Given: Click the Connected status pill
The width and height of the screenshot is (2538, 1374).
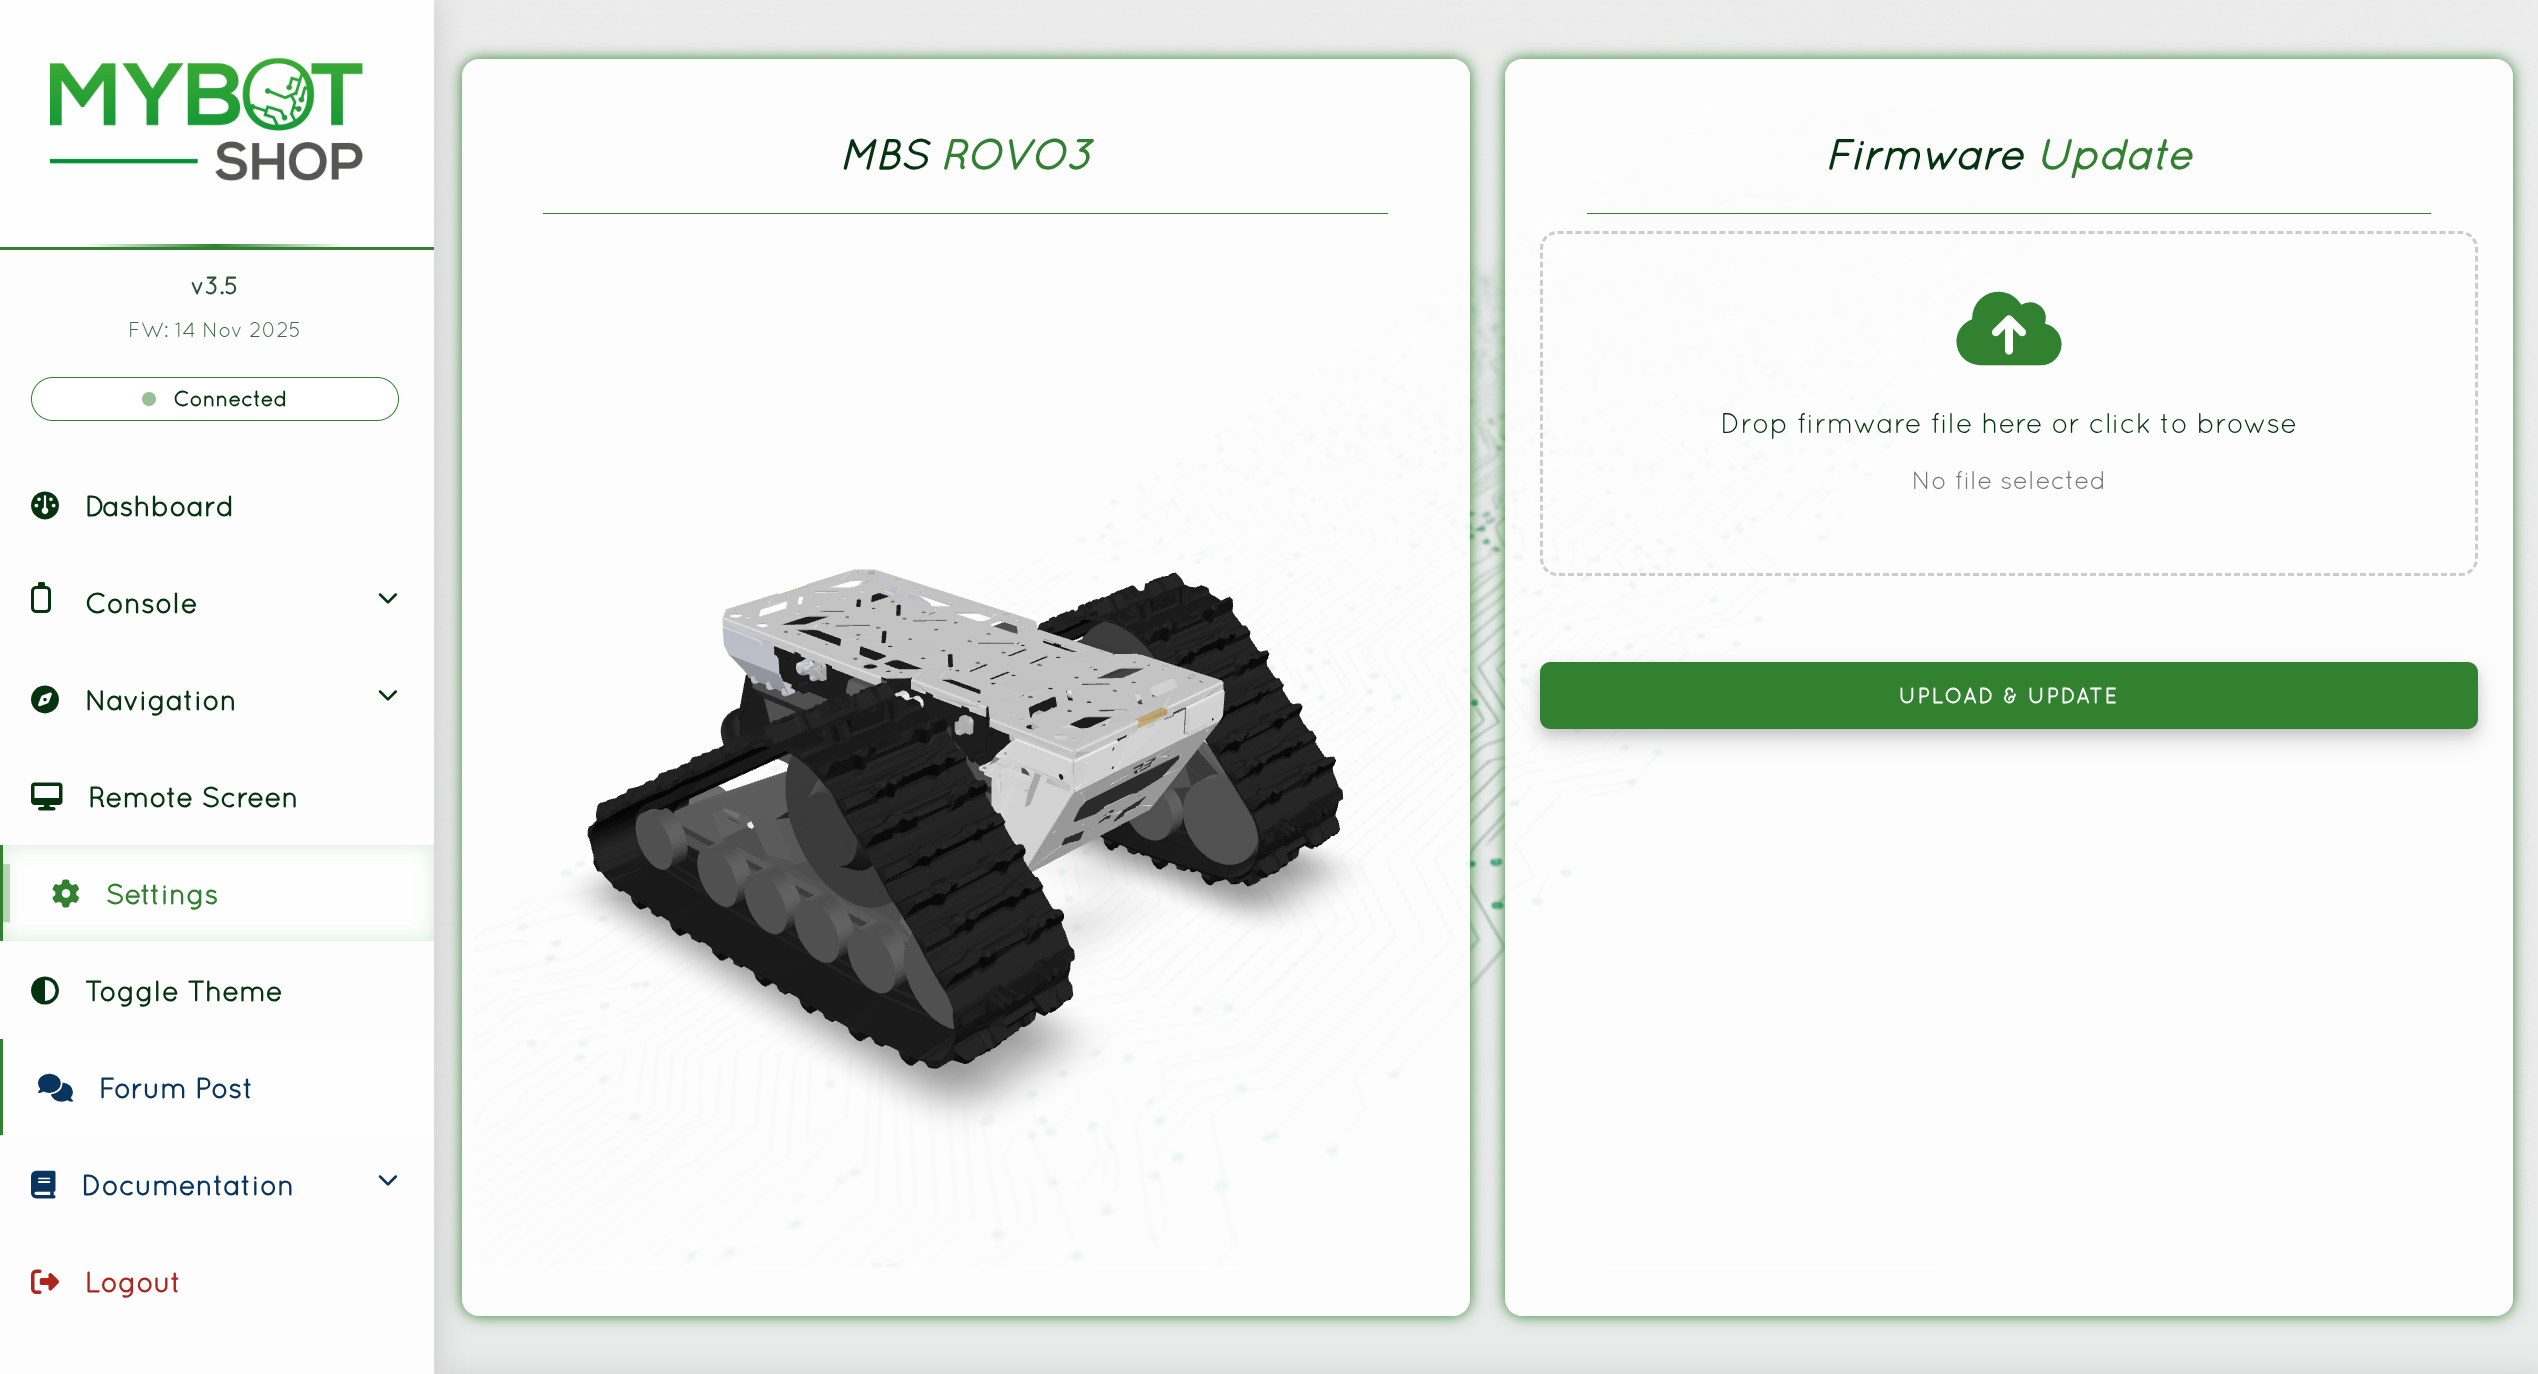Looking at the screenshot, I should [215, 399].
